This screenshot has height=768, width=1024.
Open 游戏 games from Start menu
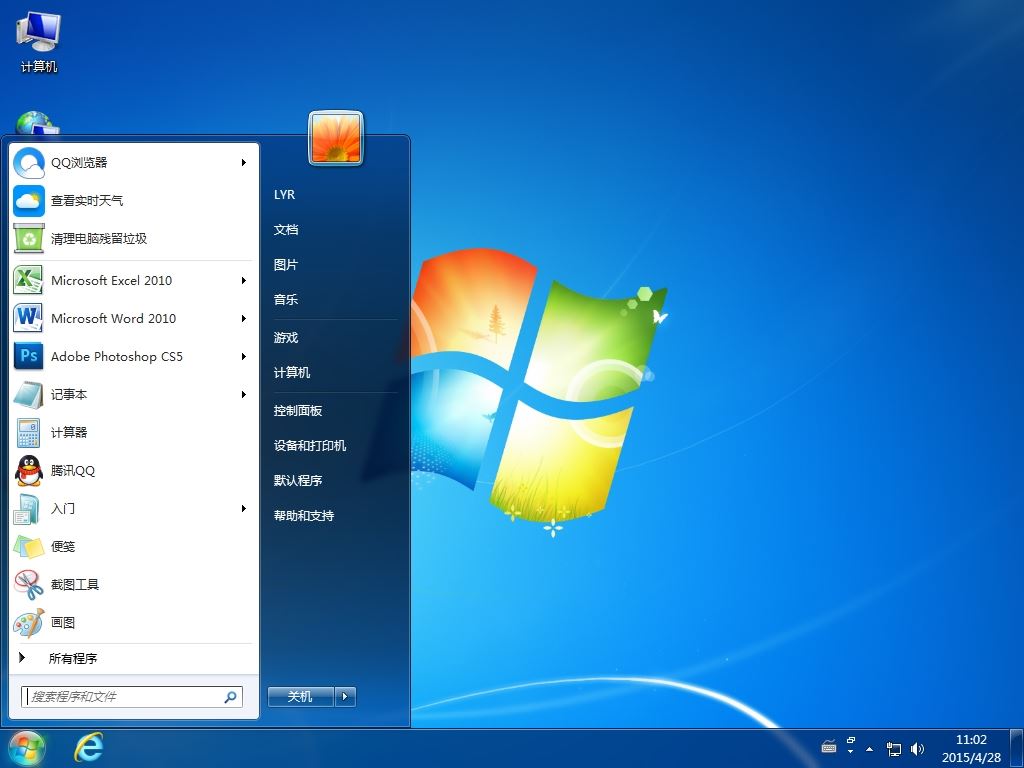click(x=286, y=338)
